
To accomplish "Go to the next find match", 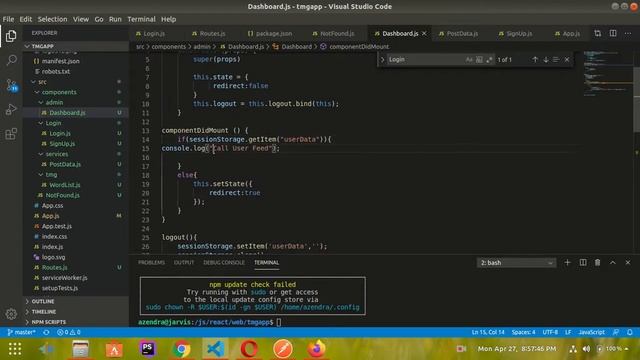I will click(x=546, y=60).
